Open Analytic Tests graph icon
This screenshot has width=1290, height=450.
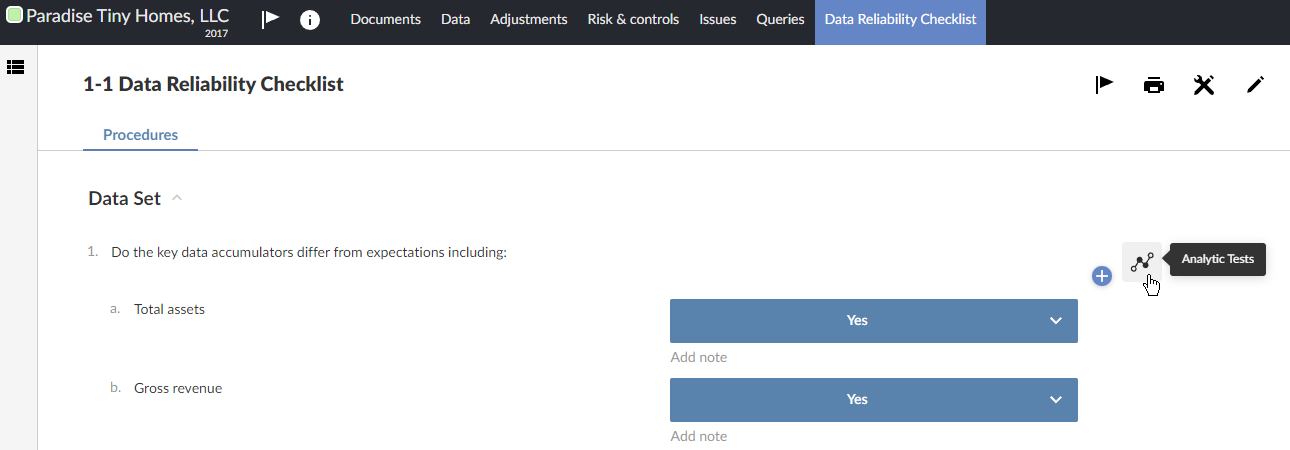tap(1142, 262)
